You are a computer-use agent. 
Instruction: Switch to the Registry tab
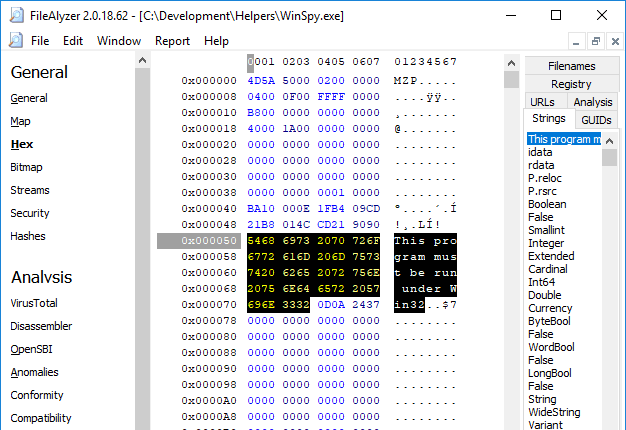[572, 84]
